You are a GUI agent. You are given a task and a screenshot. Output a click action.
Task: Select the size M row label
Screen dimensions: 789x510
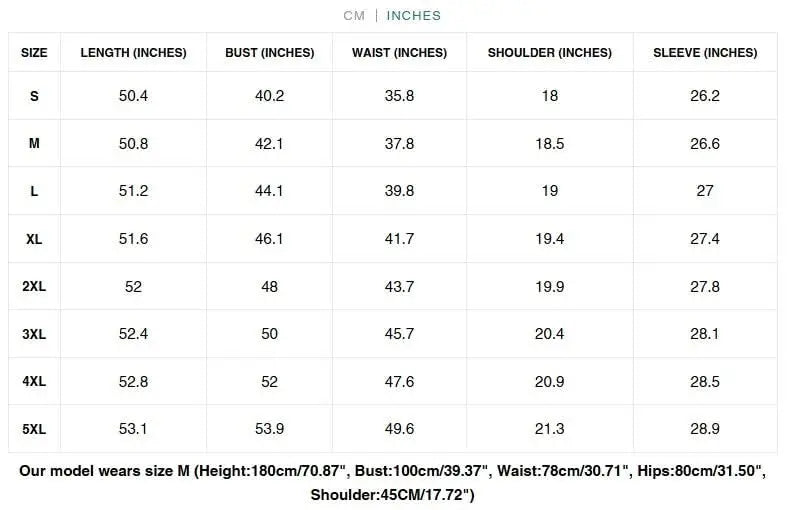(34, 144)
